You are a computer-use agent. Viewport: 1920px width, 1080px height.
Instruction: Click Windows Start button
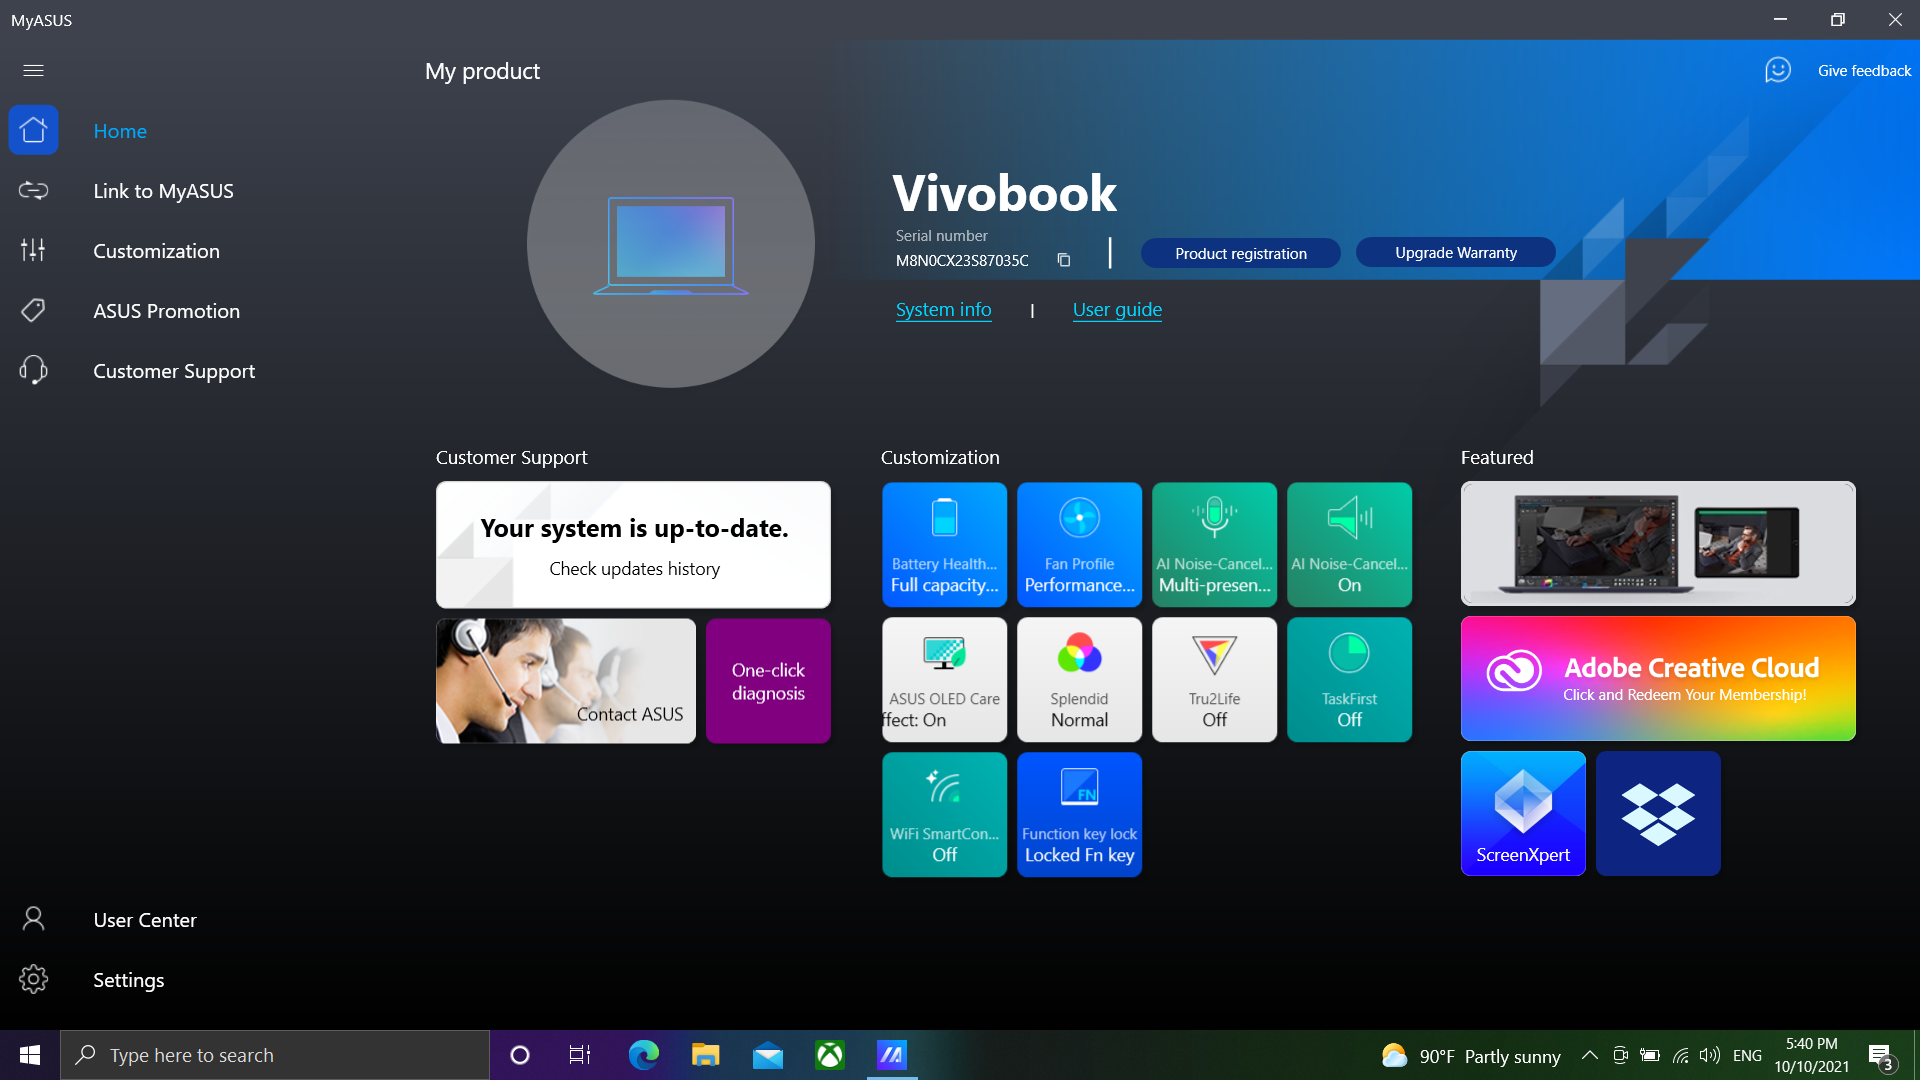30,1055
